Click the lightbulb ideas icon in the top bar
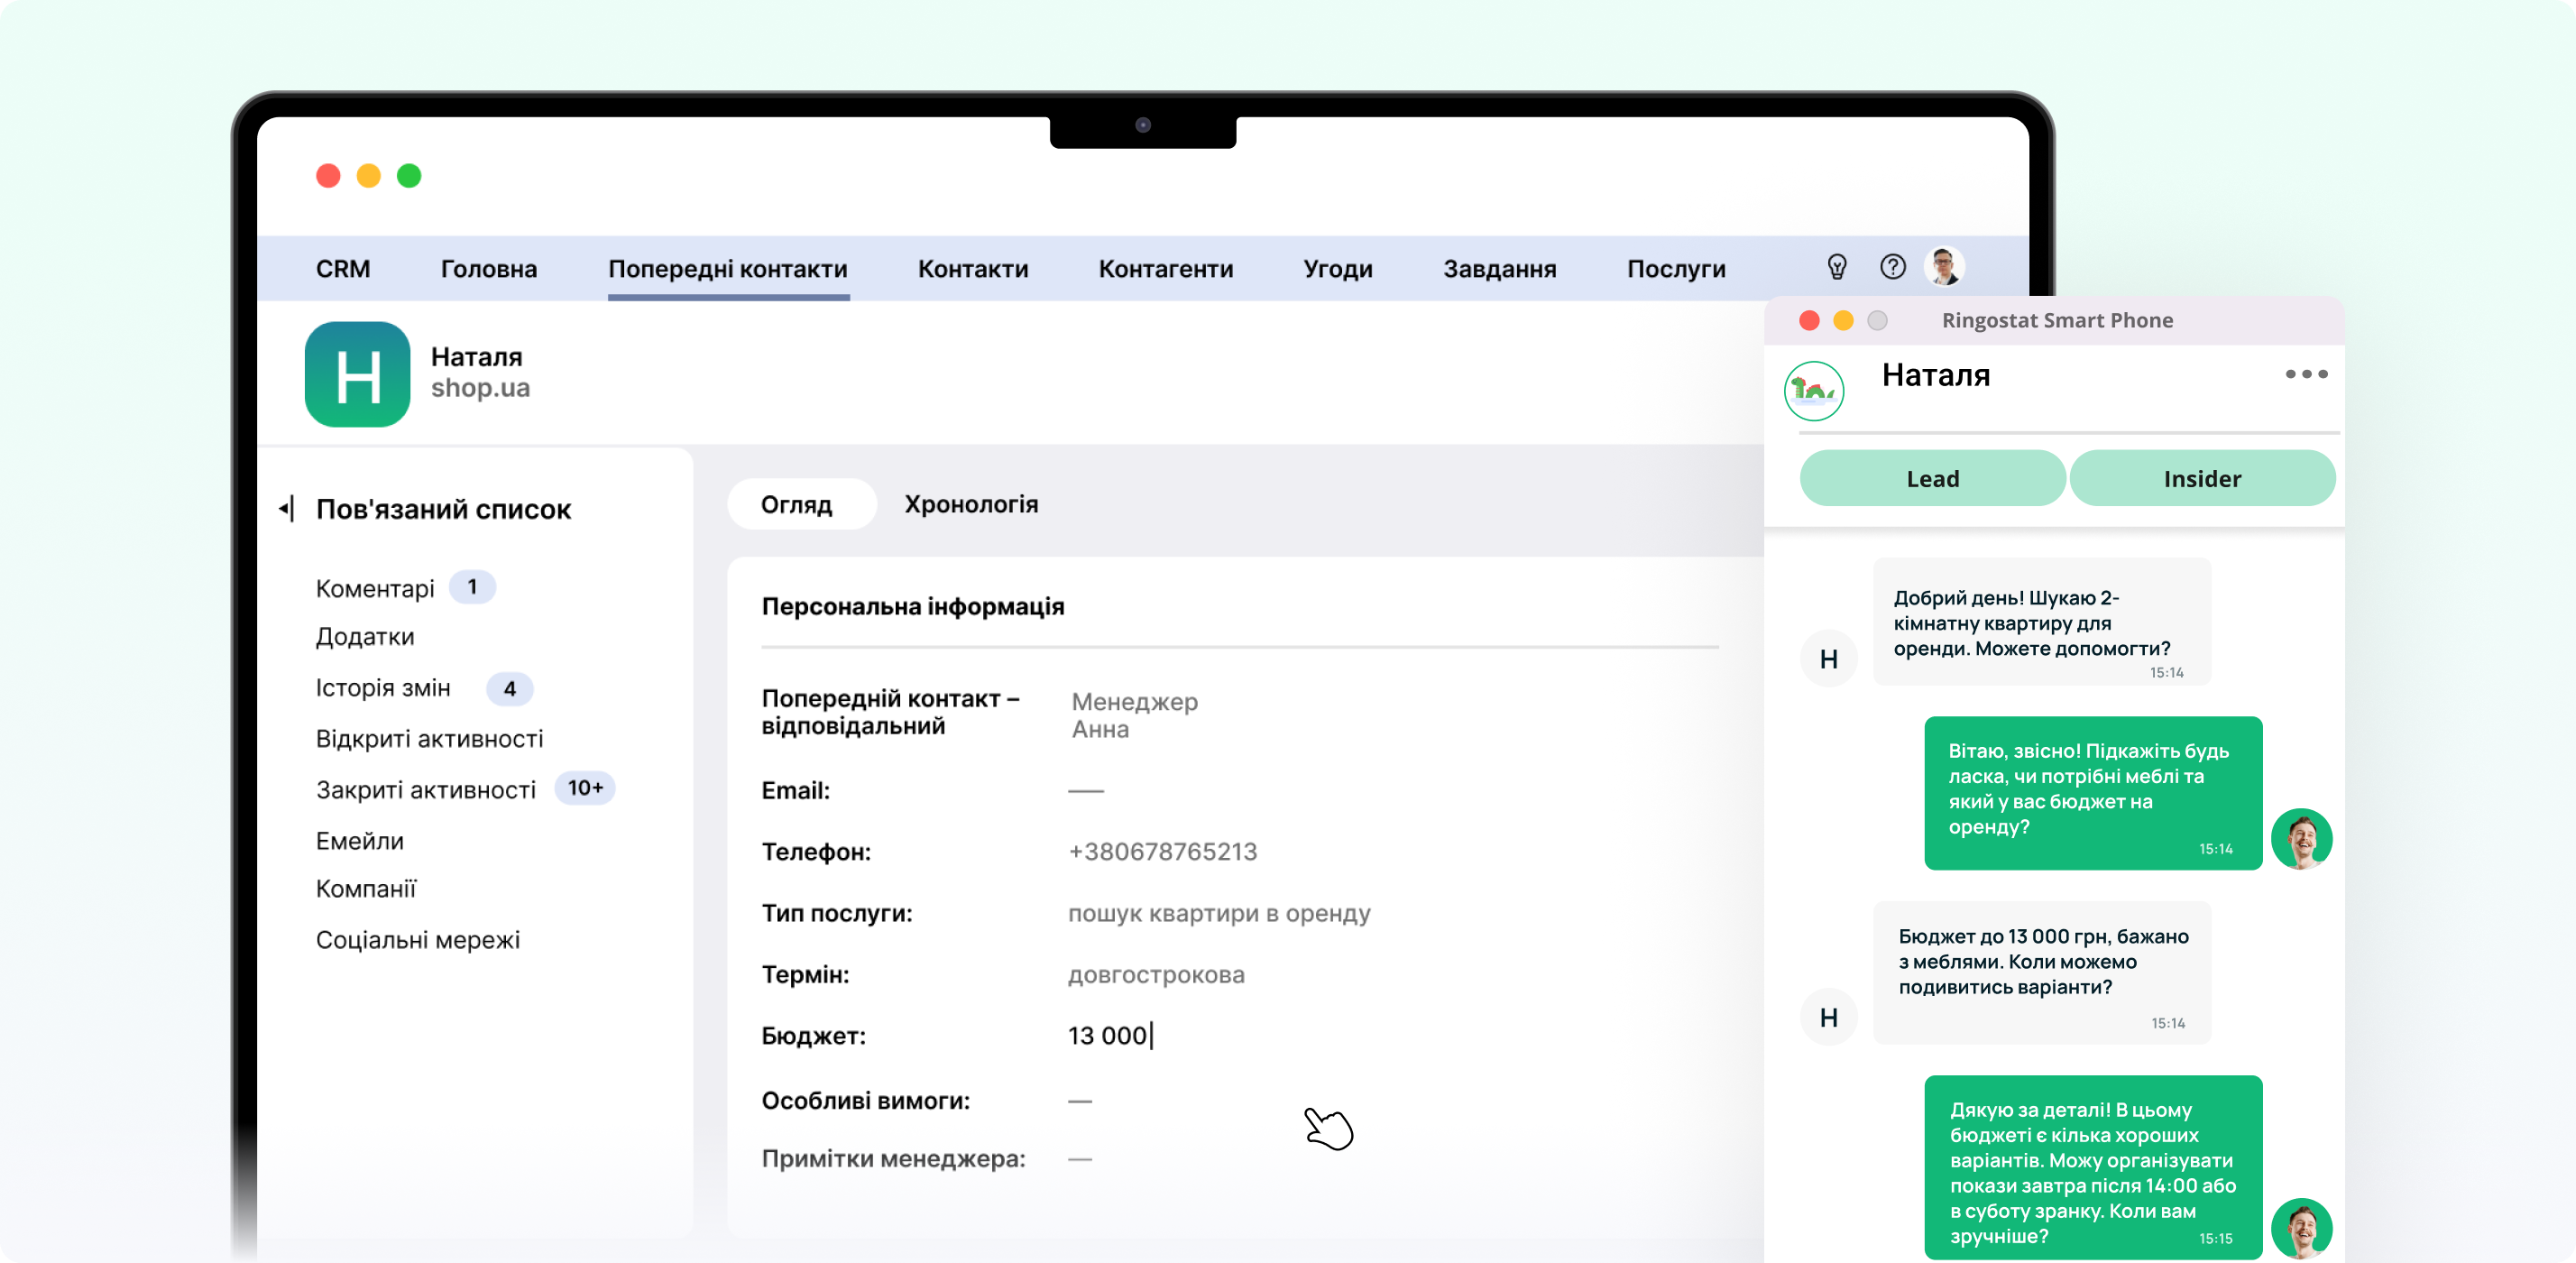This screenshot has width=2576, height=1263. [x=1836, y=267]
